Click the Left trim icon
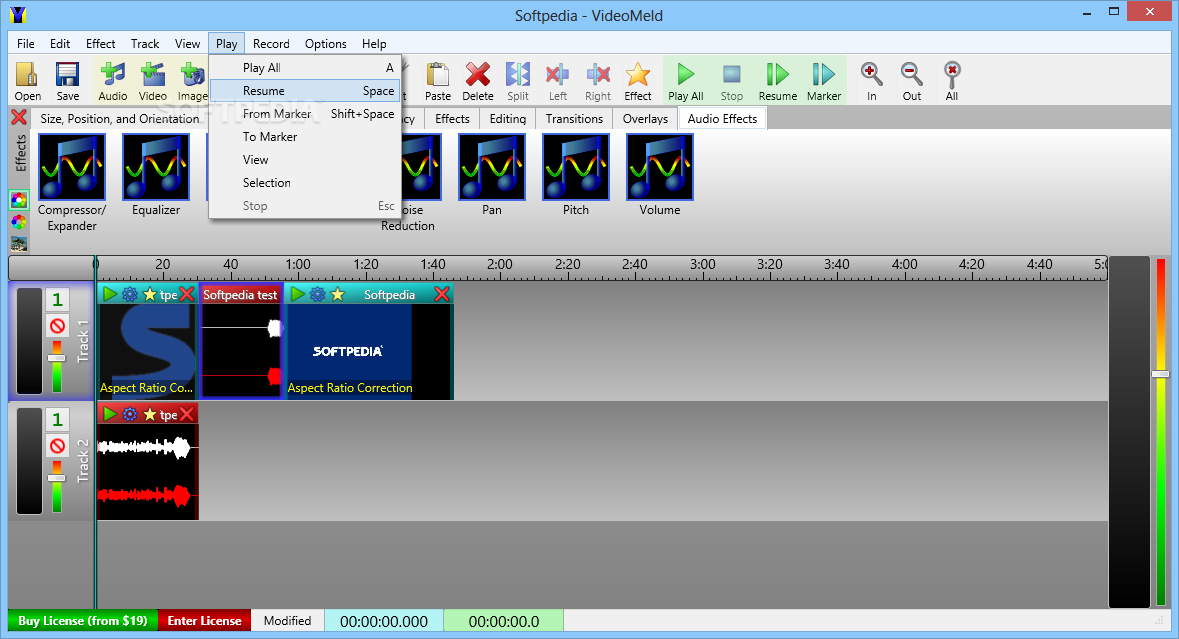This screenshot has width=1179, height=639. pyautogui.click(x=557, y=81)
